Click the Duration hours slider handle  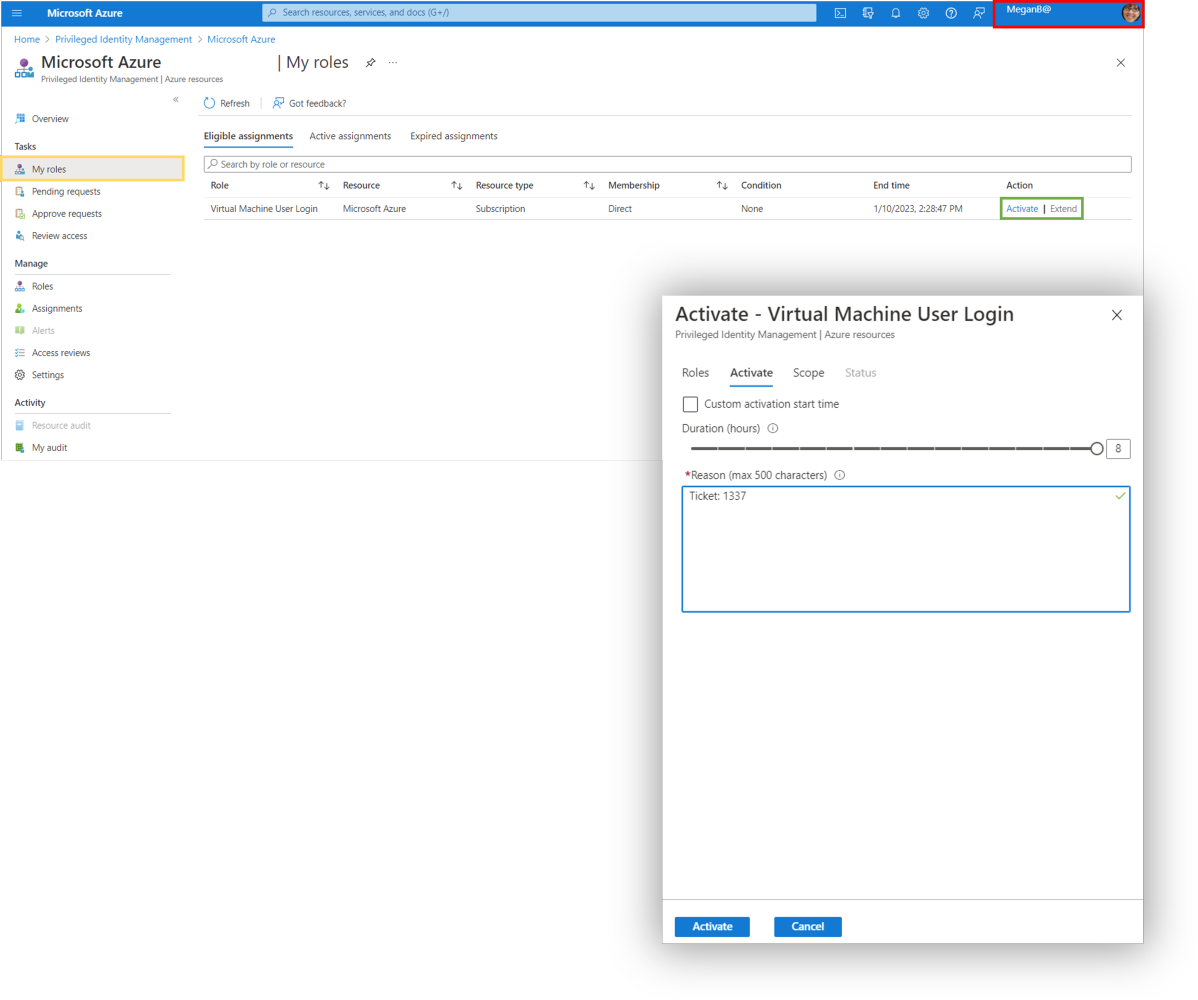click(x=1097, y=449)
